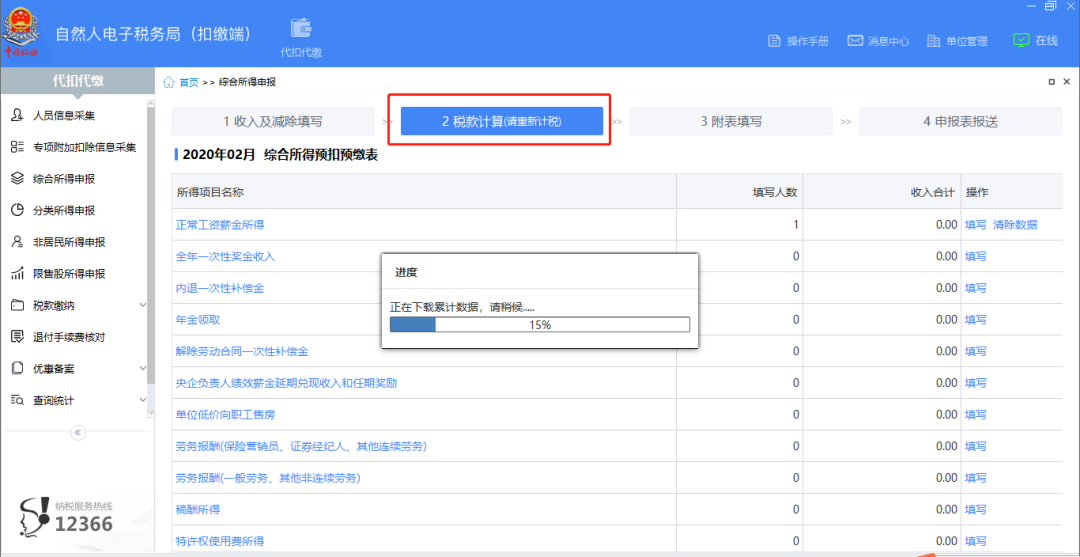Go to step 4 申报表报送
The width and height of the screenshot is (1080, 557).
(x=960, y=121)
